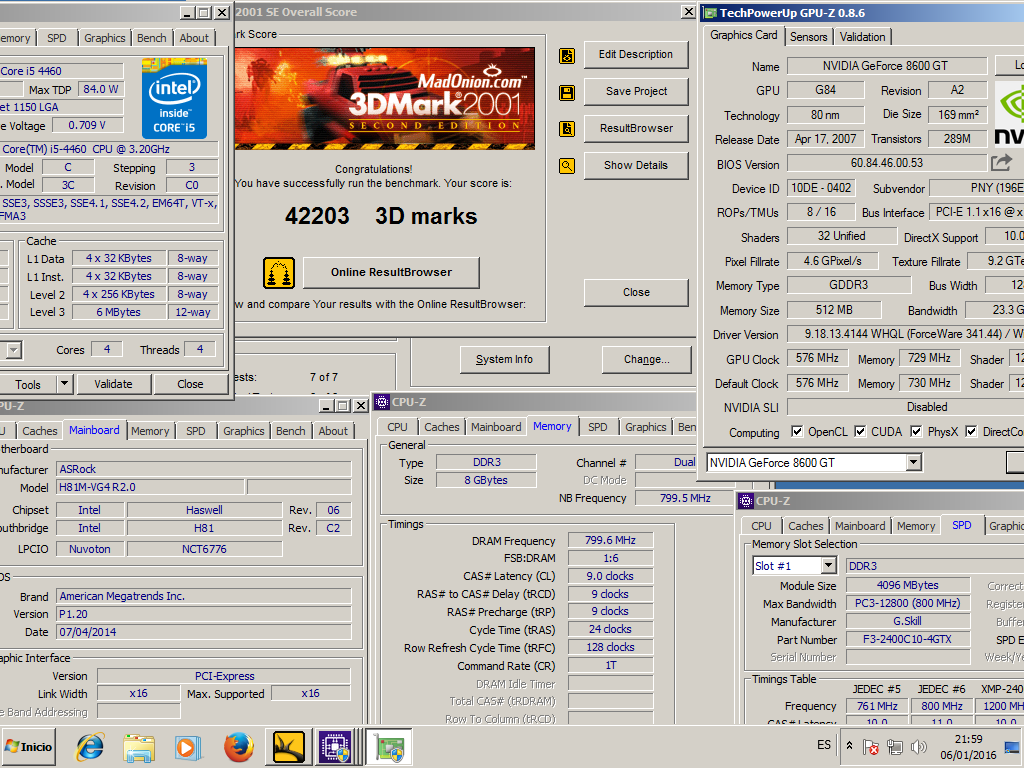Image resolution: width=1024 pixels, height=768 pixels.
Task: Toggle the CUDA checkbox in GPU-Z
Action: click(860, 431)
